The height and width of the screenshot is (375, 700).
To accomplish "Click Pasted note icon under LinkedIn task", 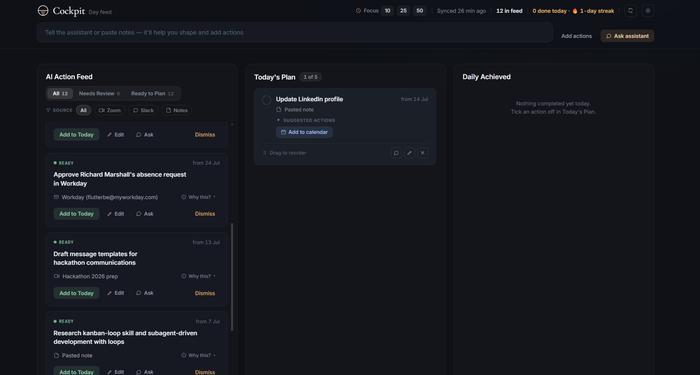I will [x=279, y=109].
